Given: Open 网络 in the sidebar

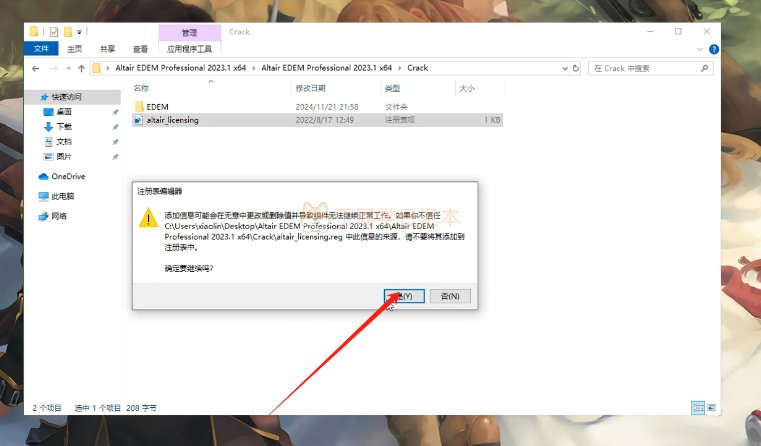Looking at the screenshot, I should [59, 216].
